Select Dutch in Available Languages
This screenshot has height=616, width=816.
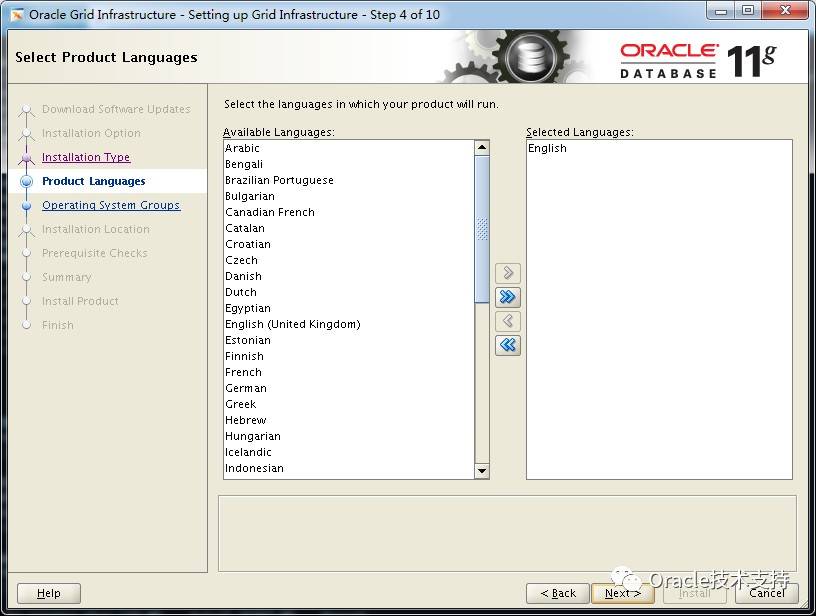click(x=349, y=292)
